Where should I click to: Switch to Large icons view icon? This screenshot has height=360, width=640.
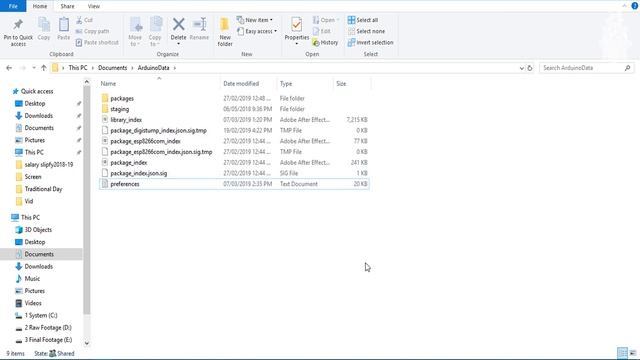(633, 353)
